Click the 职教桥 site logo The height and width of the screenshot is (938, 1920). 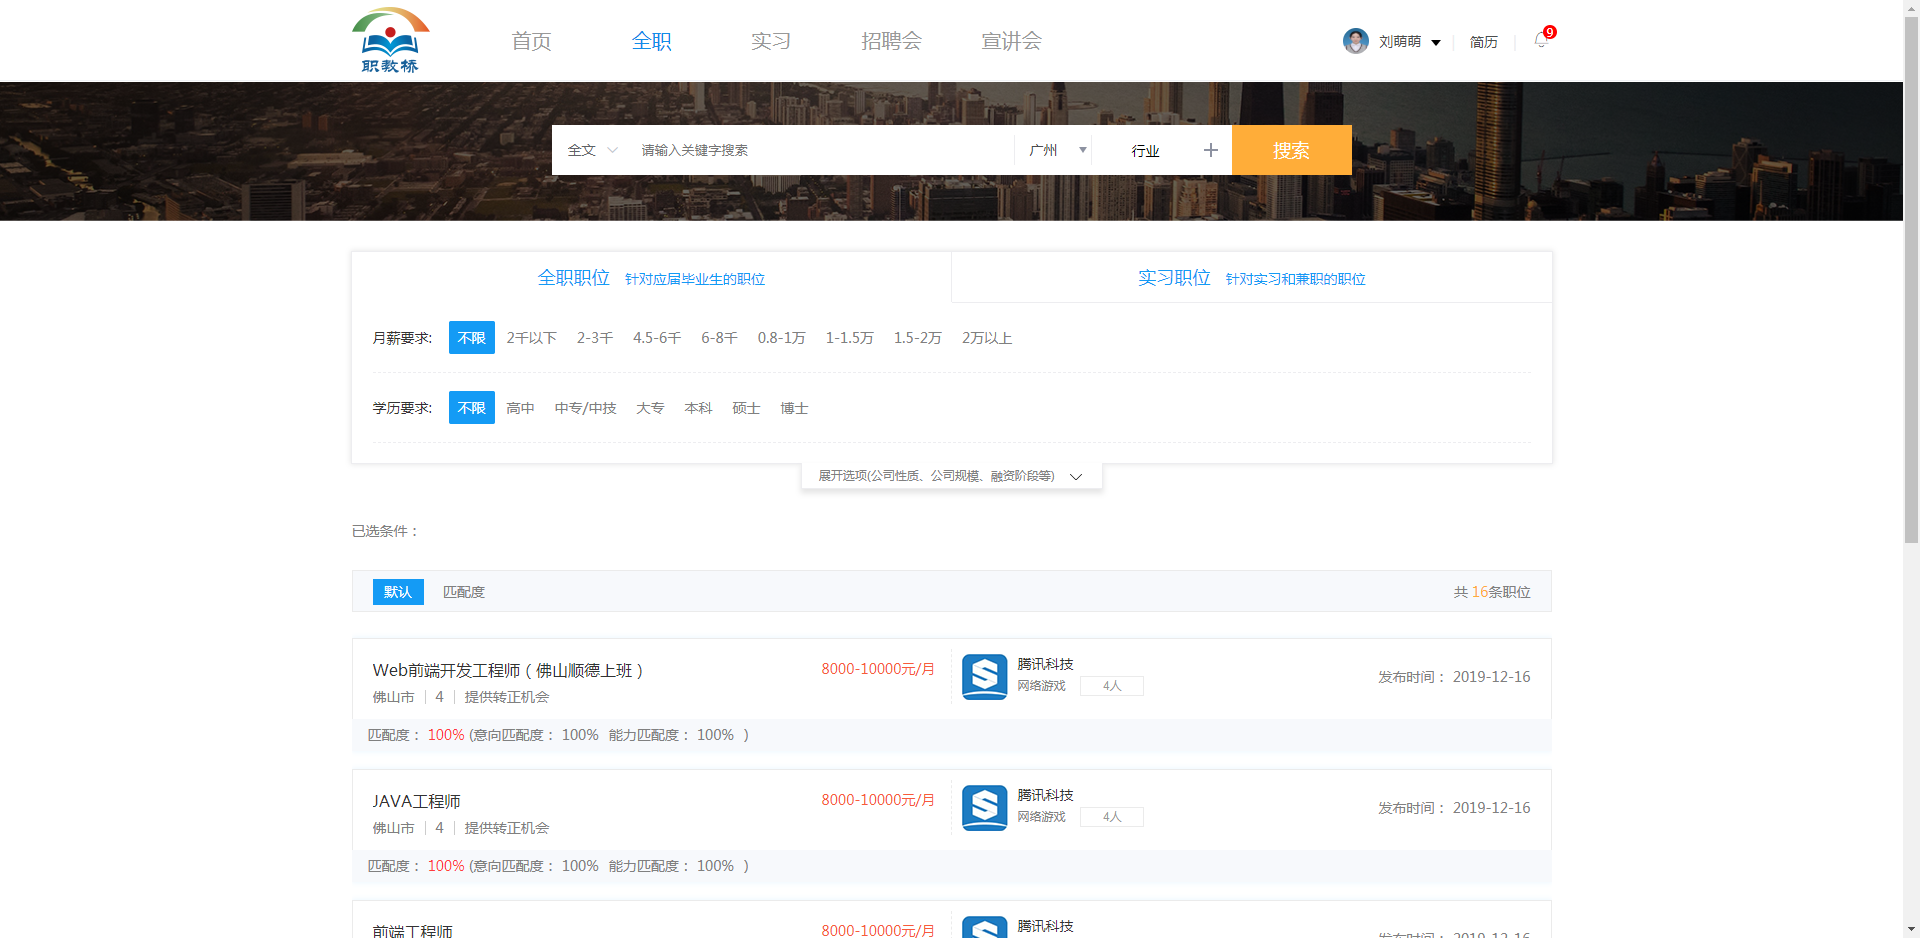point(390,40)
